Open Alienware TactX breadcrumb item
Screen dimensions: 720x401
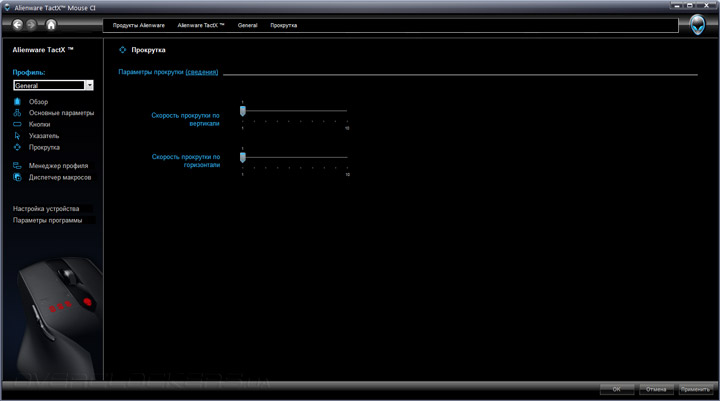pos(201,25)
